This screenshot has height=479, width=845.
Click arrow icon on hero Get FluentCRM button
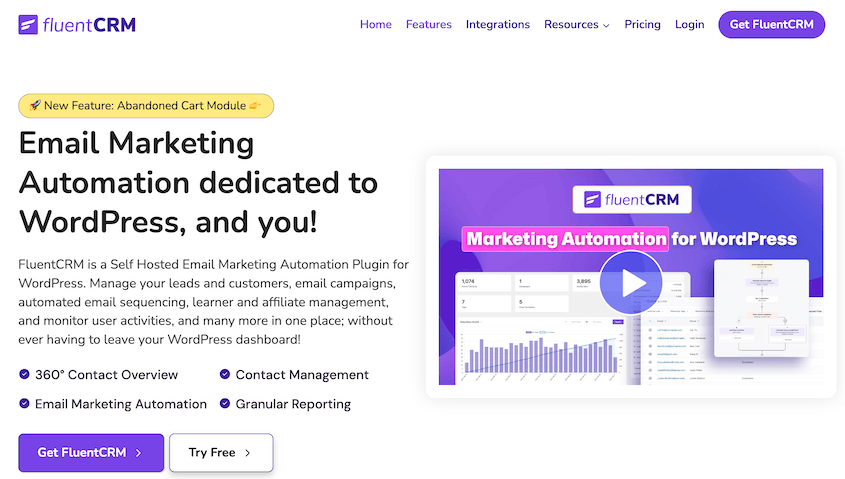[x=138, y=453]
